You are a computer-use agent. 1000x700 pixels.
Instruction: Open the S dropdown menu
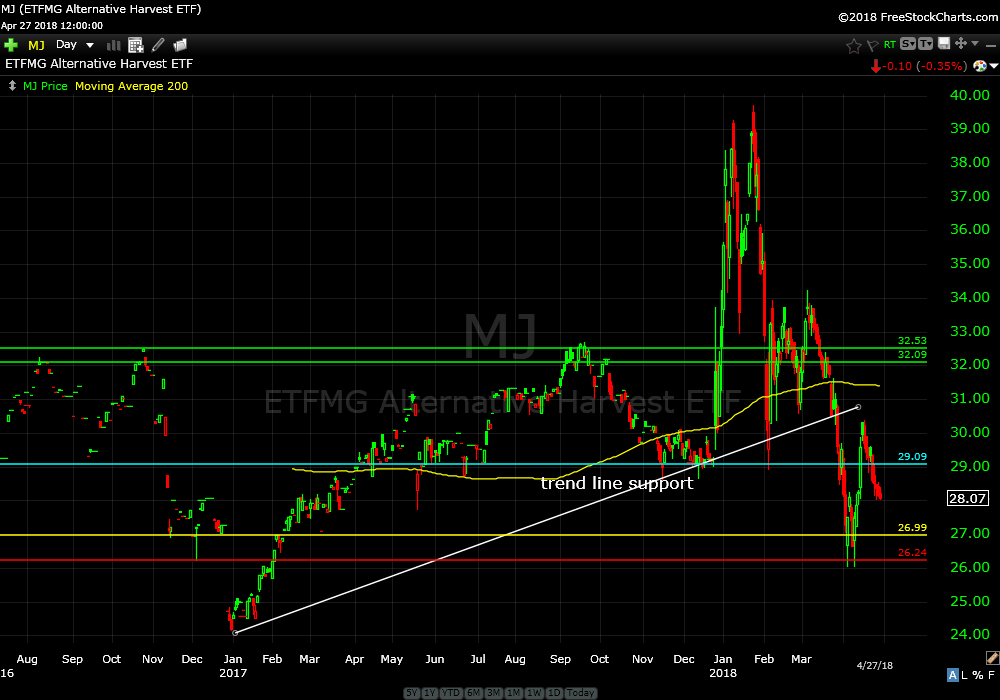(x=908, y=44)
